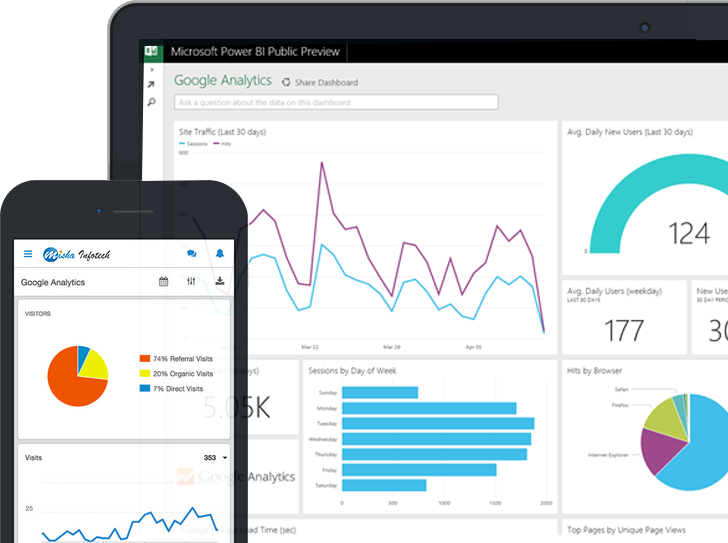Open notifications bell on phone
Screen dimensions: 728x543
[220, 253]
